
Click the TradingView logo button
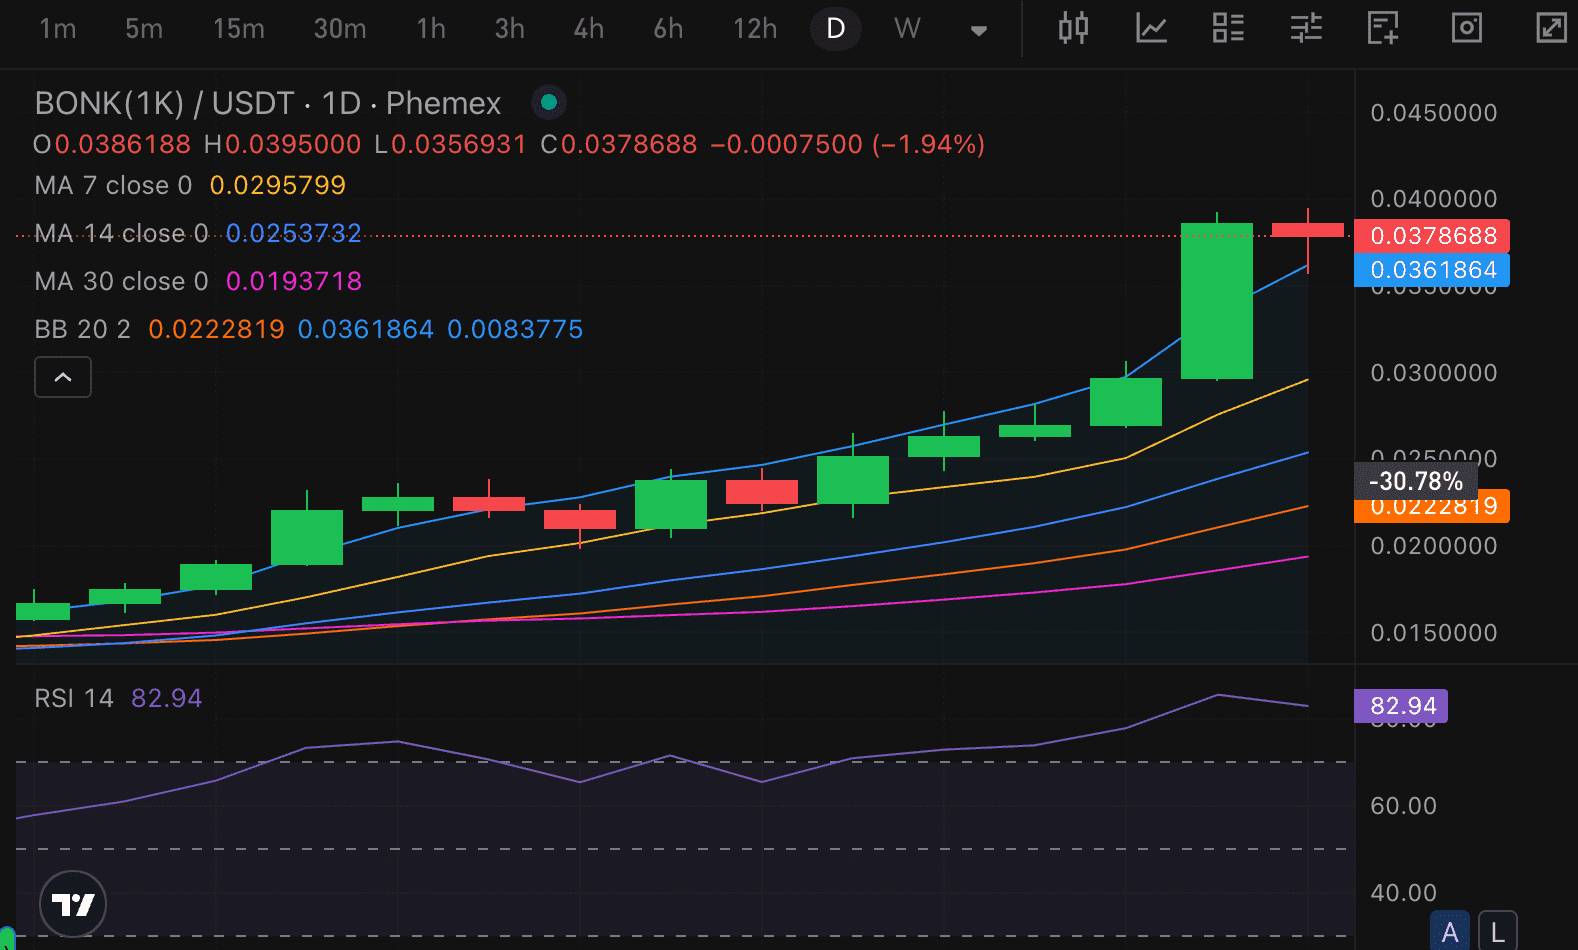[x=73, y=904]
